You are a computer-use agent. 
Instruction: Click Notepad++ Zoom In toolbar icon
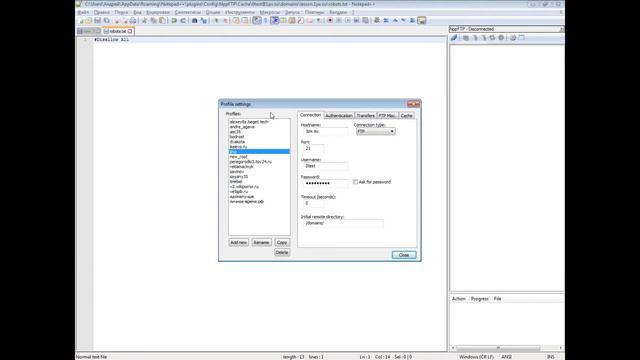[x=216, y=20]
